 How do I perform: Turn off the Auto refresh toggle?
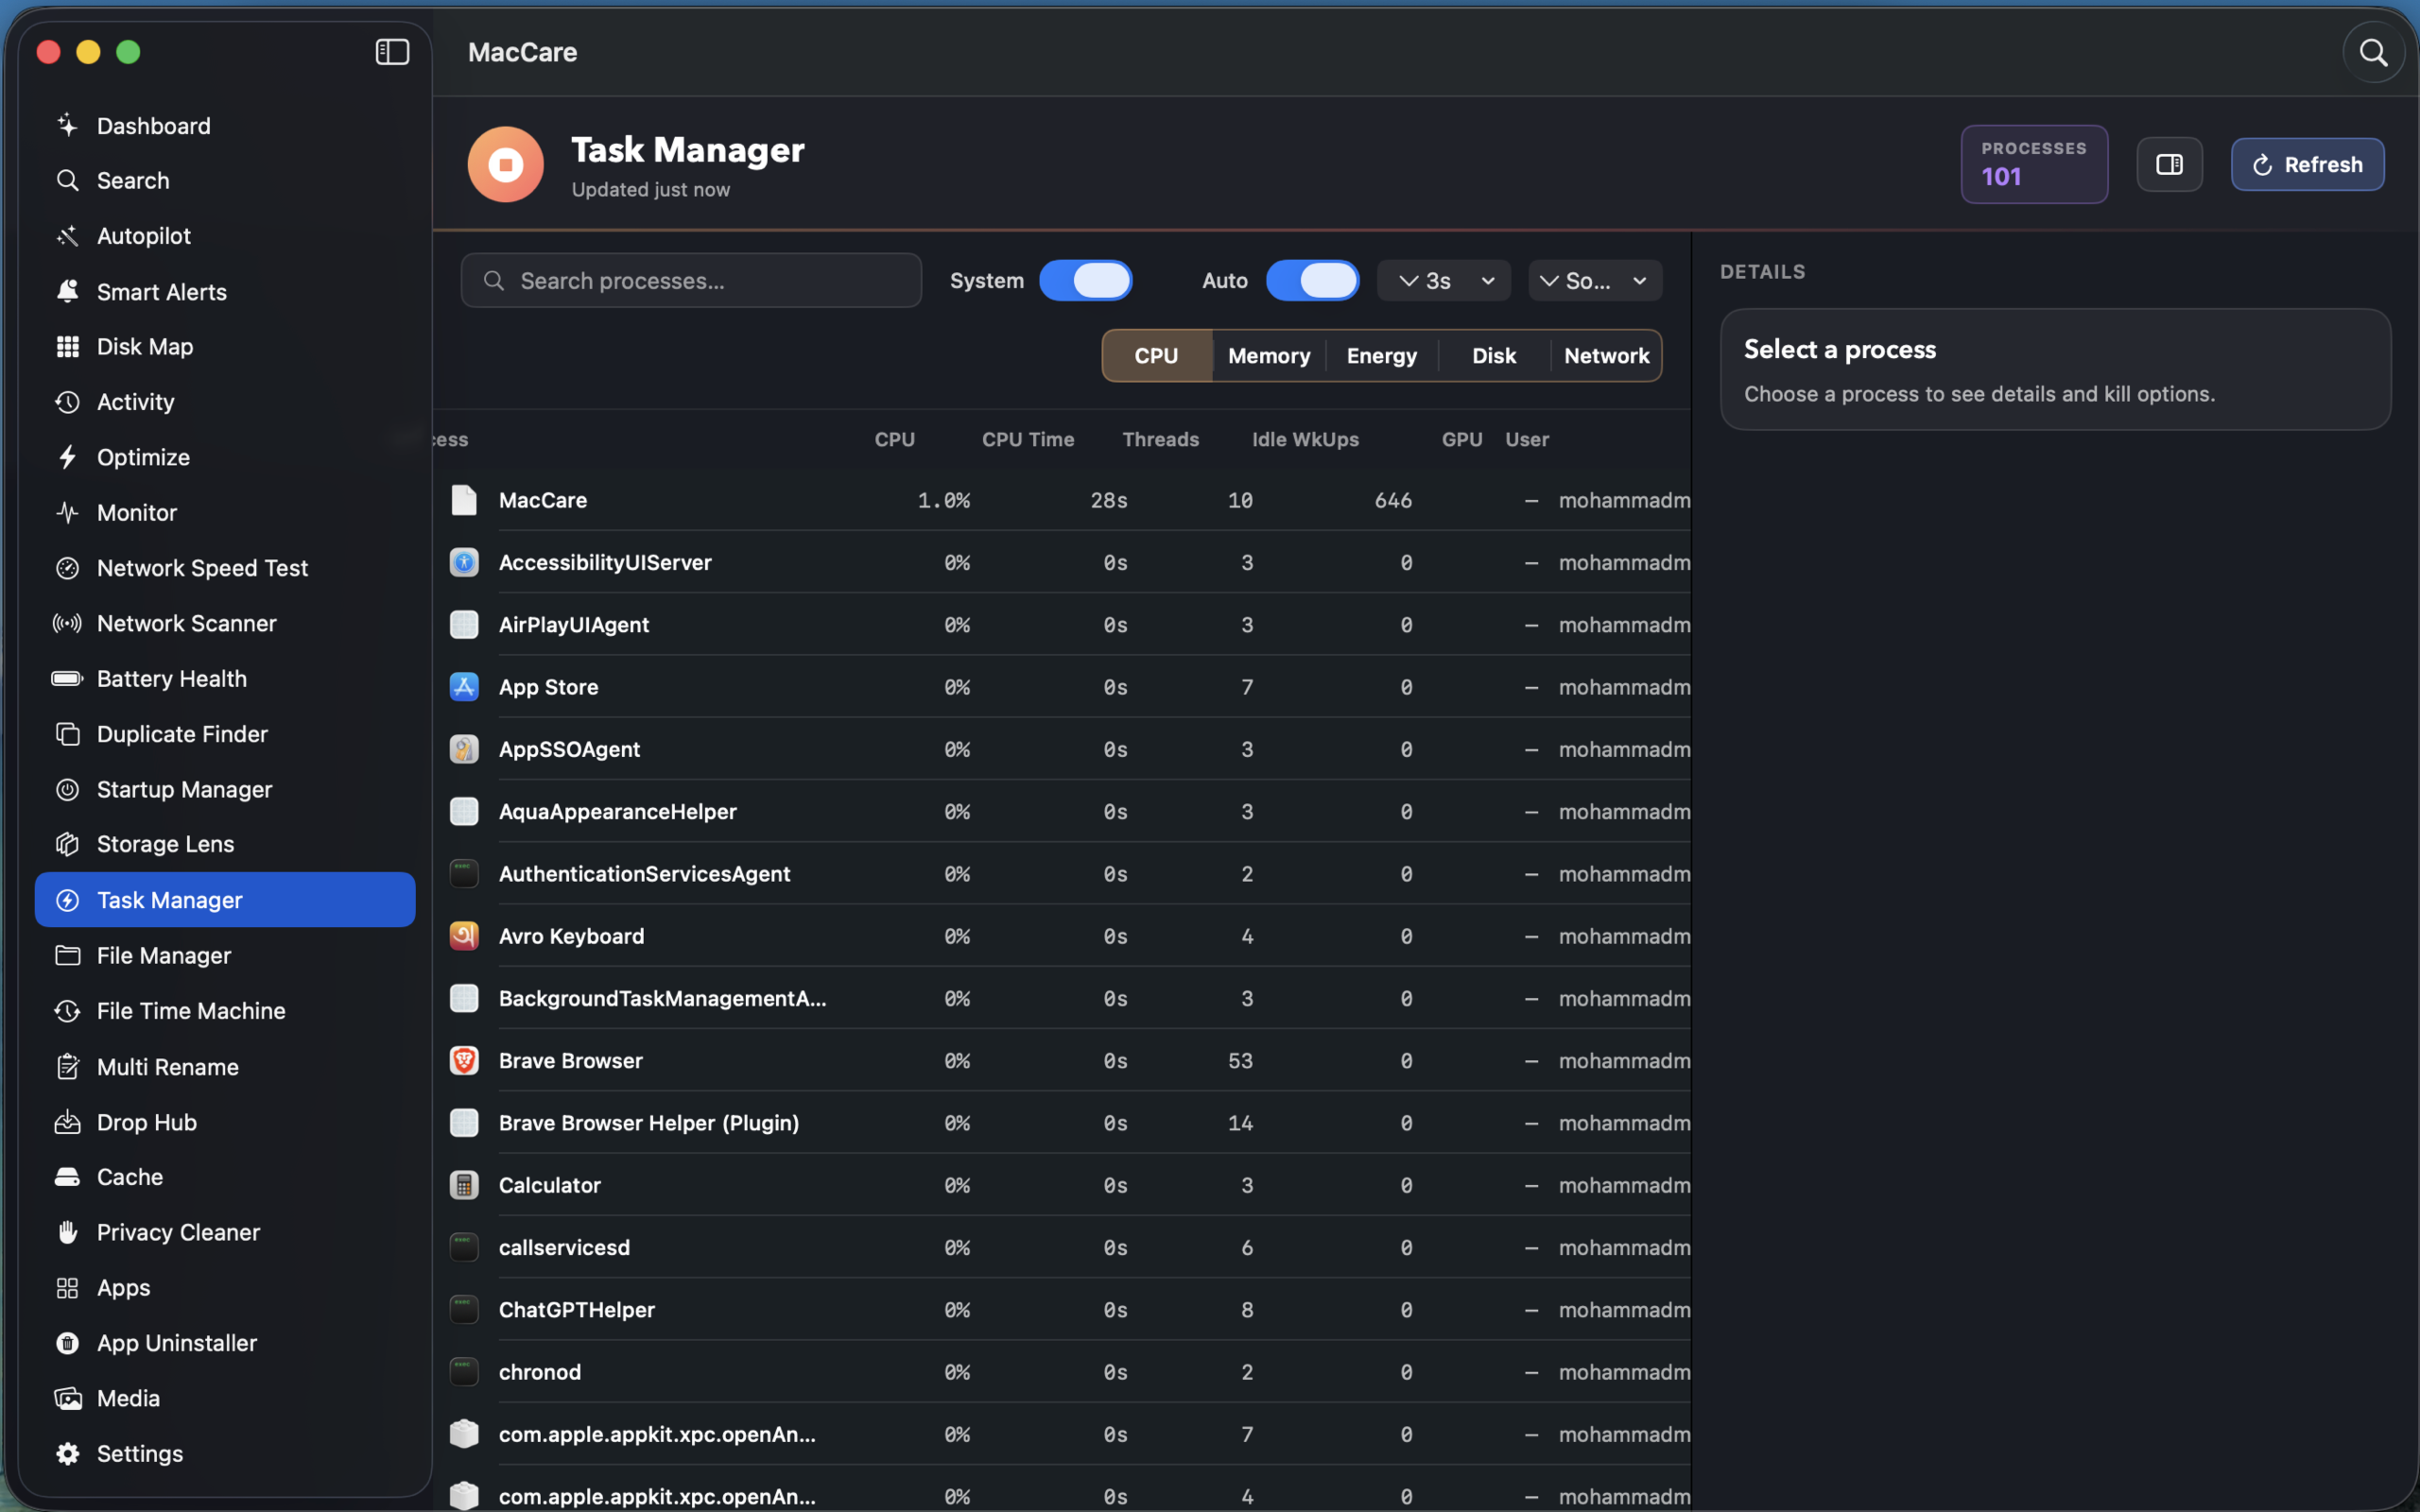1312,280
